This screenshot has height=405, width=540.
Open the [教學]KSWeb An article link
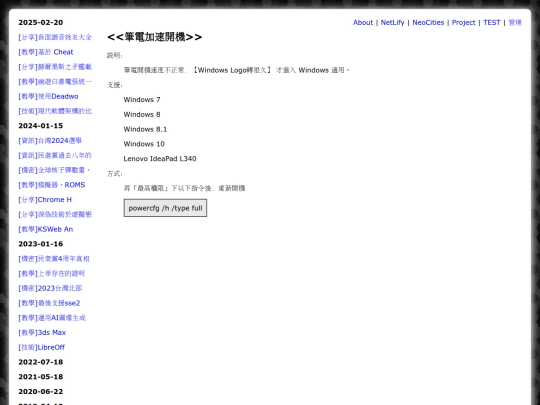(x=45, y=229)
